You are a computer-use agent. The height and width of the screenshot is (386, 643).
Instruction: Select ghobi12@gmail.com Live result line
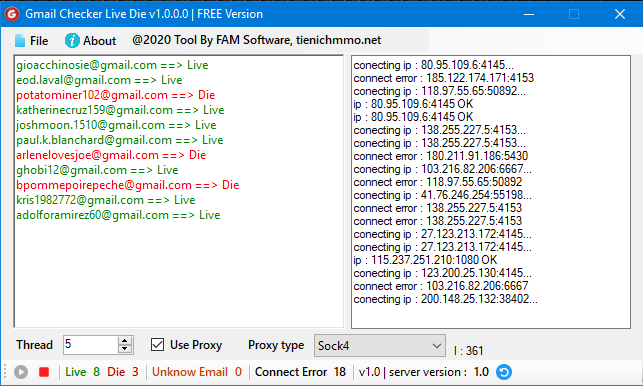[97, 170]
